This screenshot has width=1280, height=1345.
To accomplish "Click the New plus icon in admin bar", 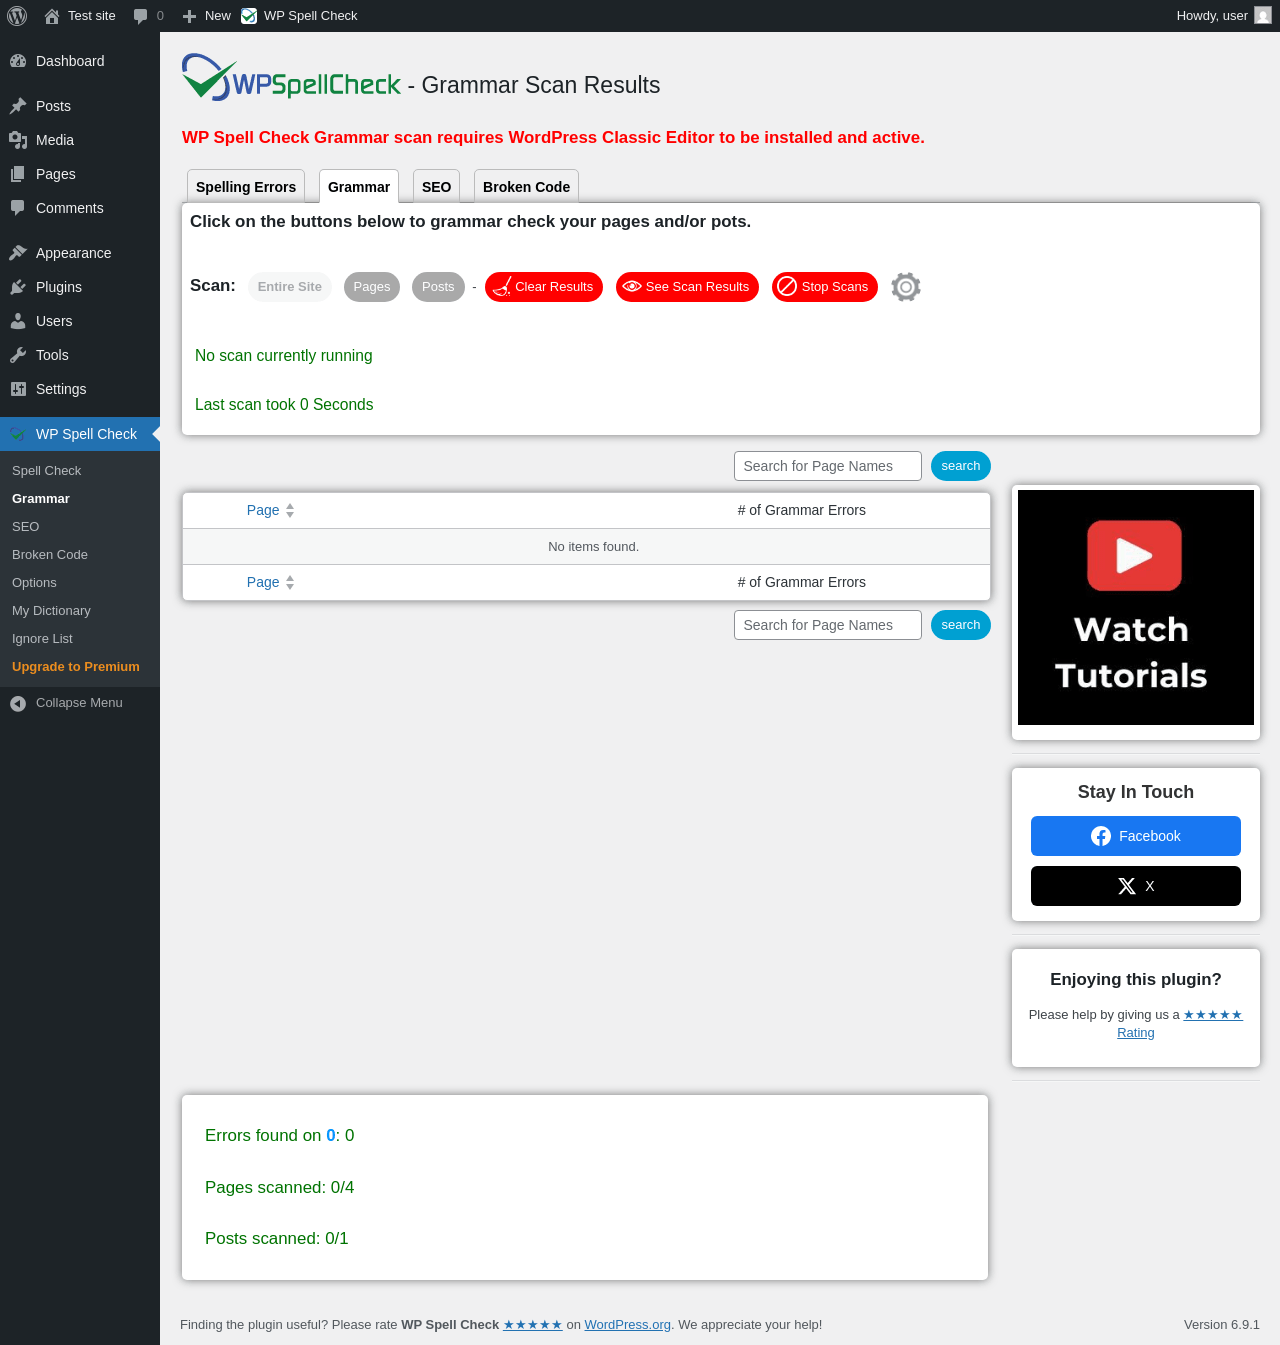I will [189, 16].
